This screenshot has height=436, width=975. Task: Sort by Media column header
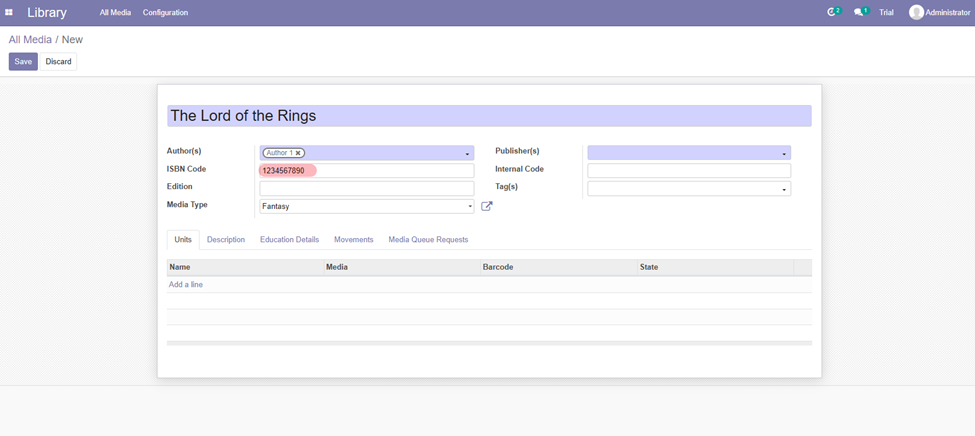402,267
